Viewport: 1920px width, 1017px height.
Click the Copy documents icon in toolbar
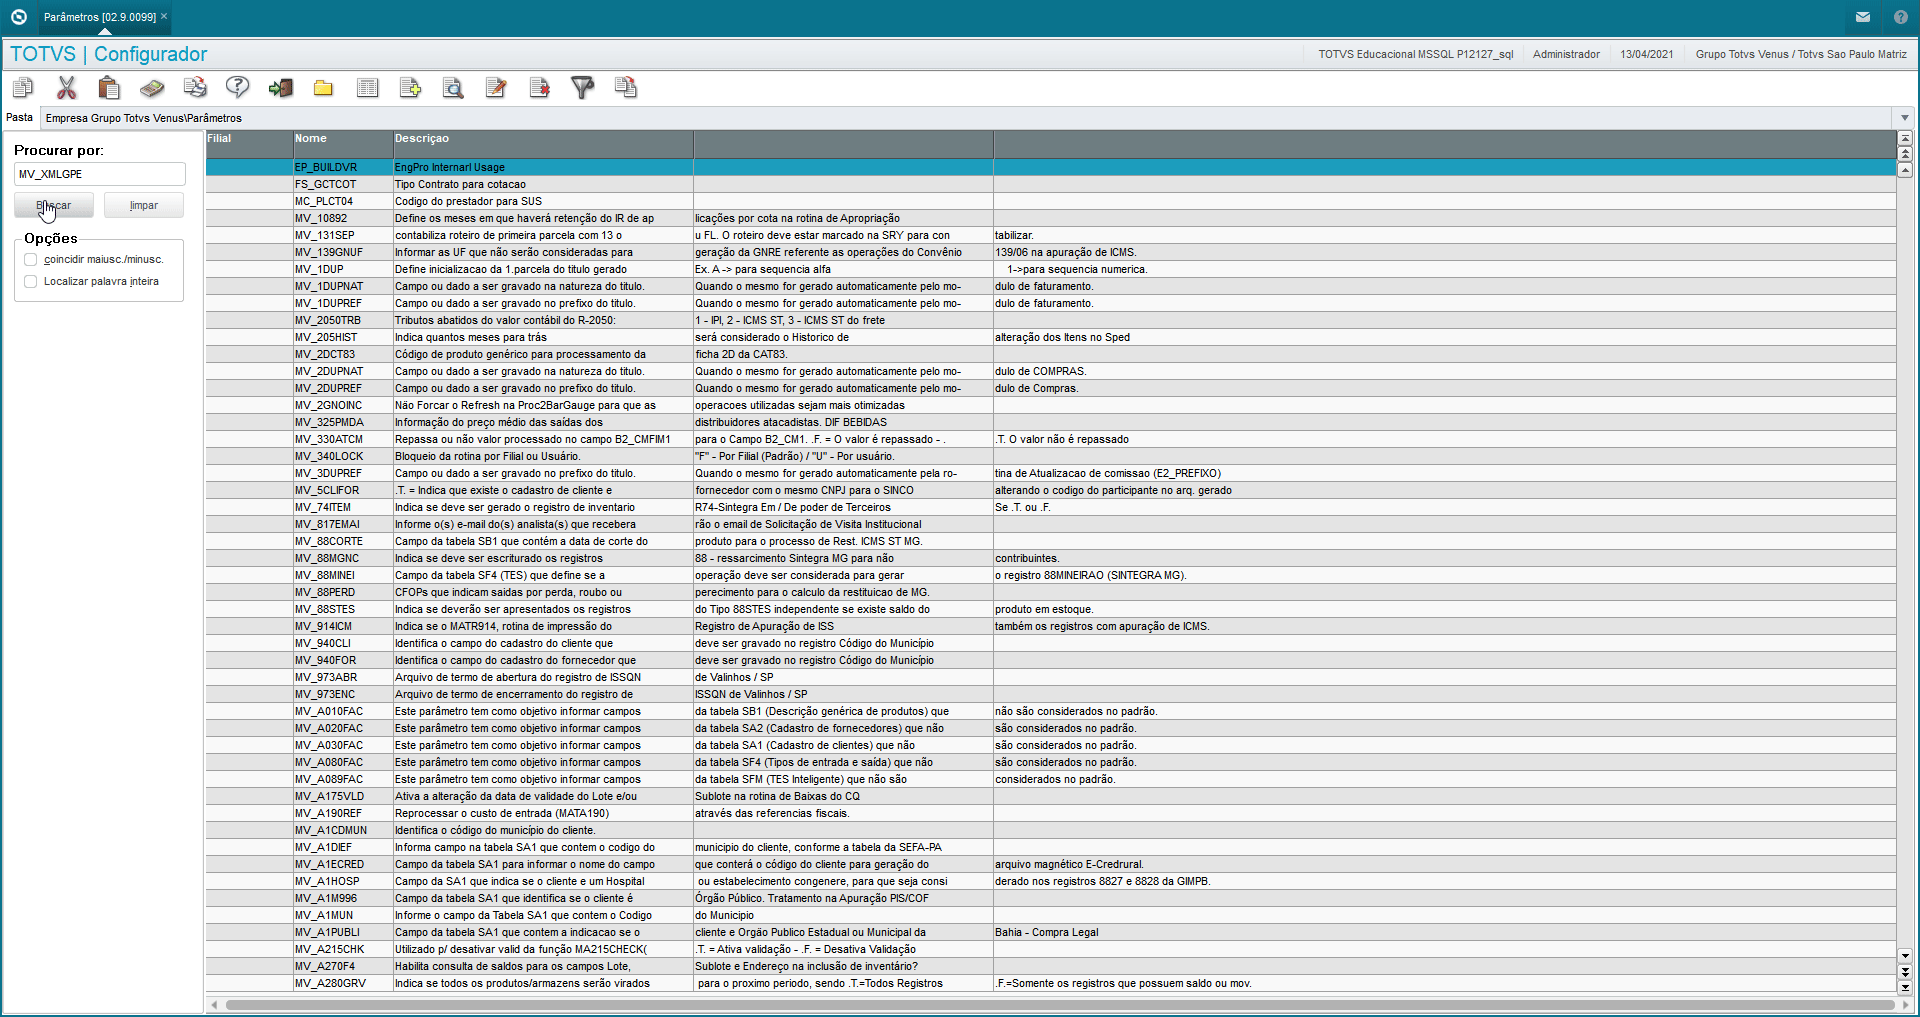23,88
